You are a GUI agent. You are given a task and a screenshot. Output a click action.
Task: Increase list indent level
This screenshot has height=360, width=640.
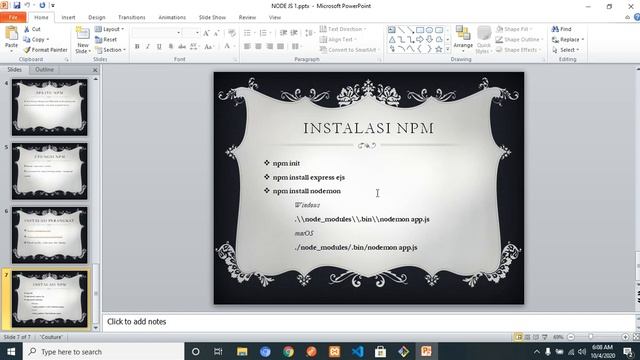(294, 33)
